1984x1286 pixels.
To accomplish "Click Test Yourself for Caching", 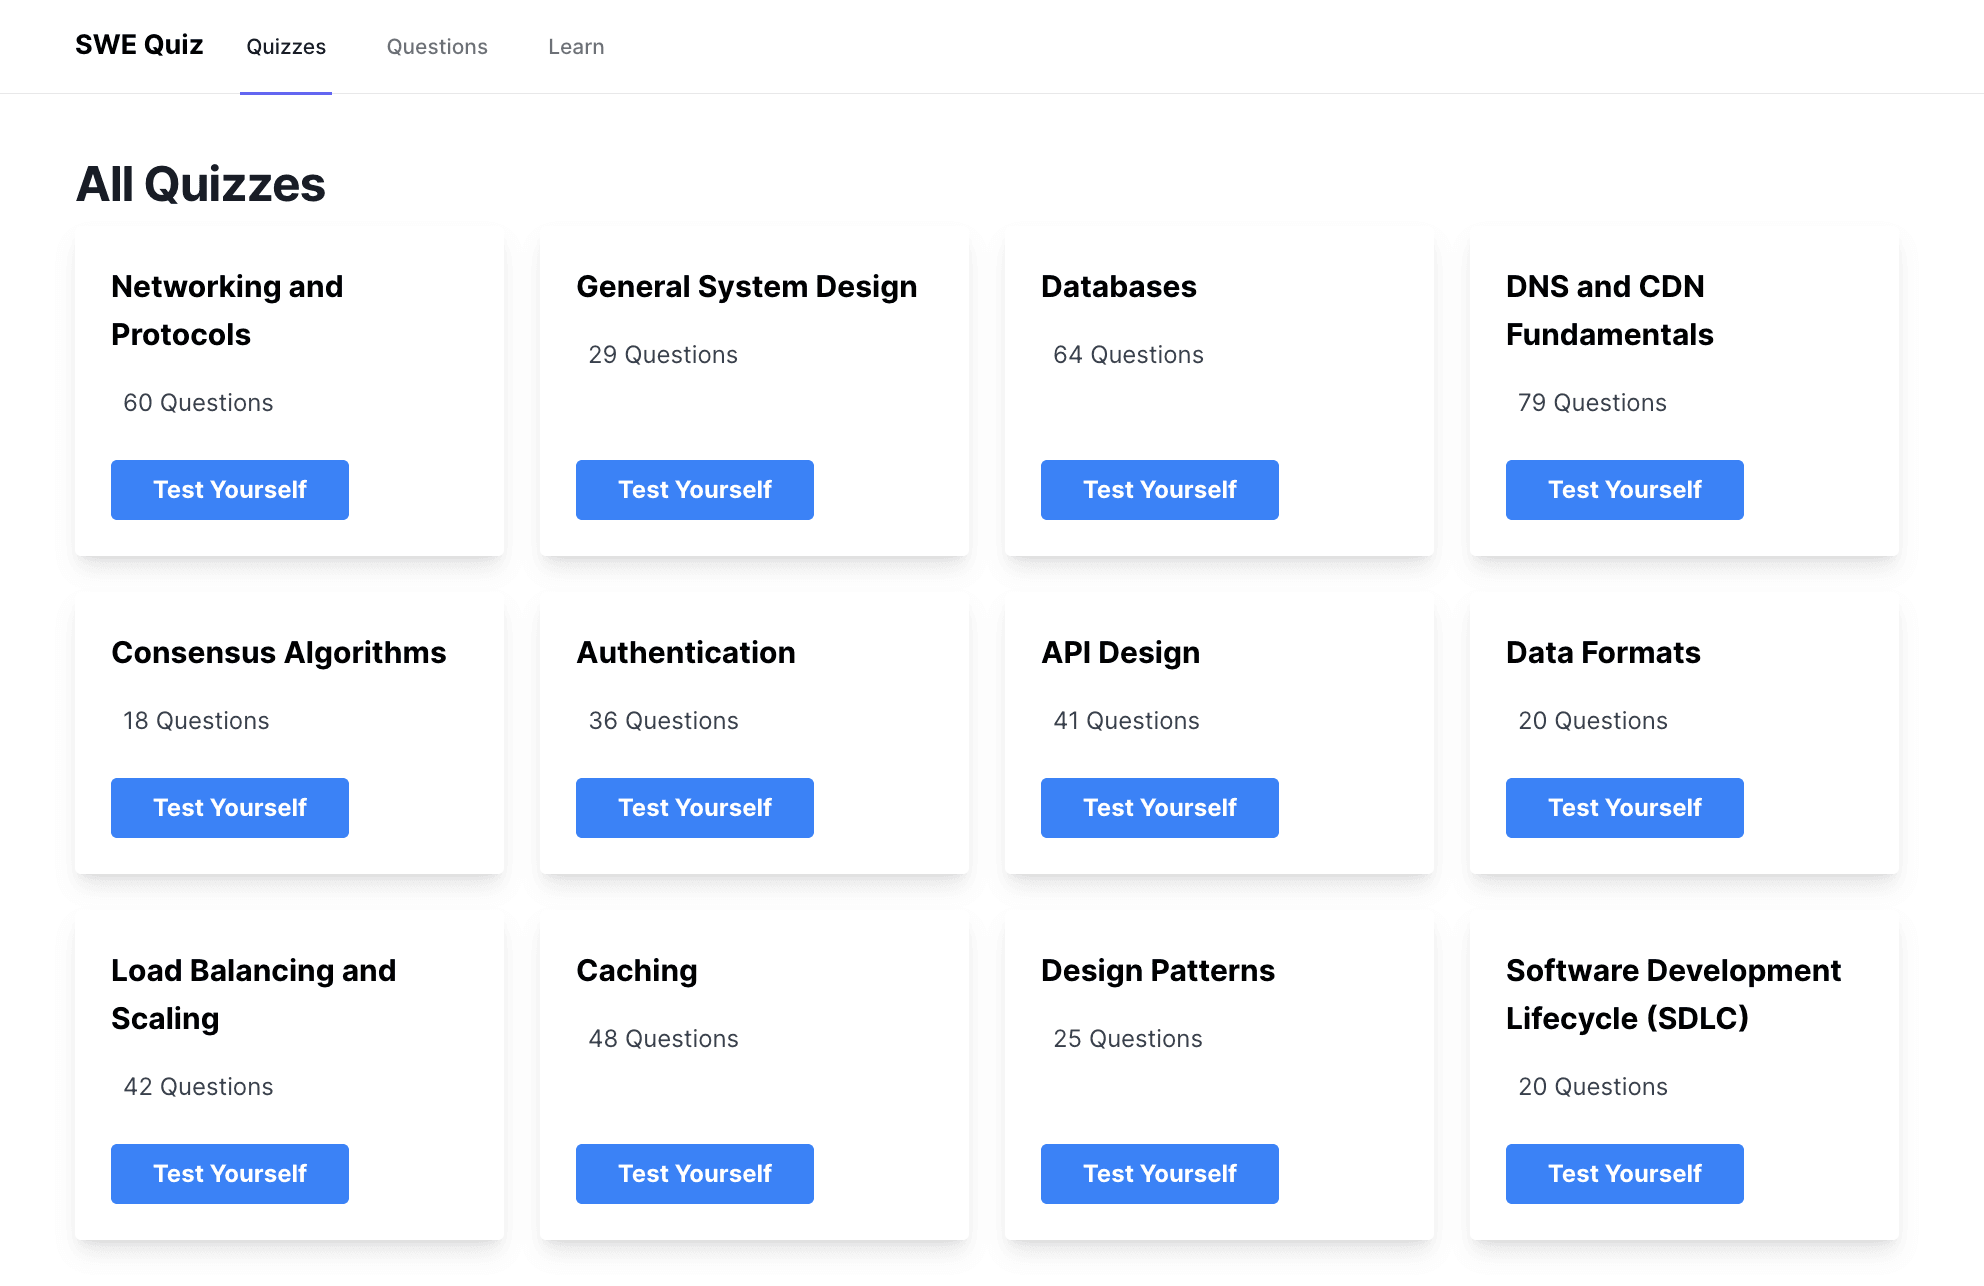I will pyautogui.click(x=694, y=1173).
